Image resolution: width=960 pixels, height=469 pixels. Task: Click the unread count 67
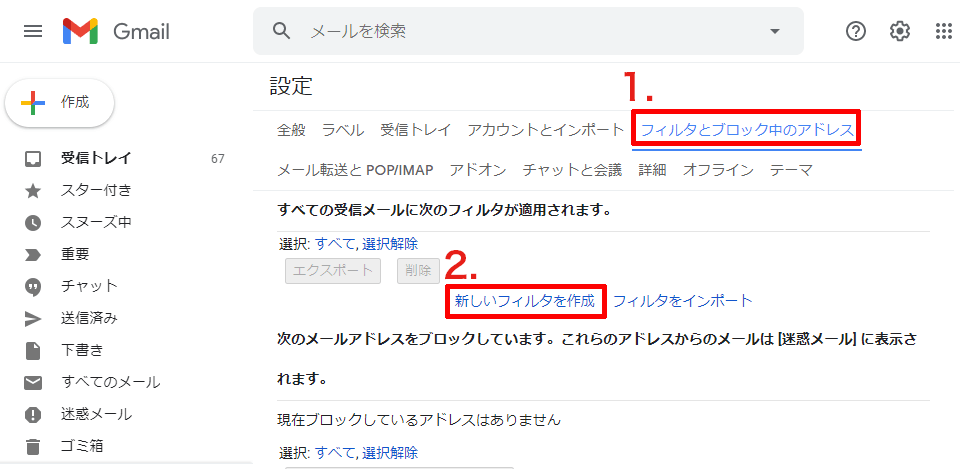coord(217,159)
